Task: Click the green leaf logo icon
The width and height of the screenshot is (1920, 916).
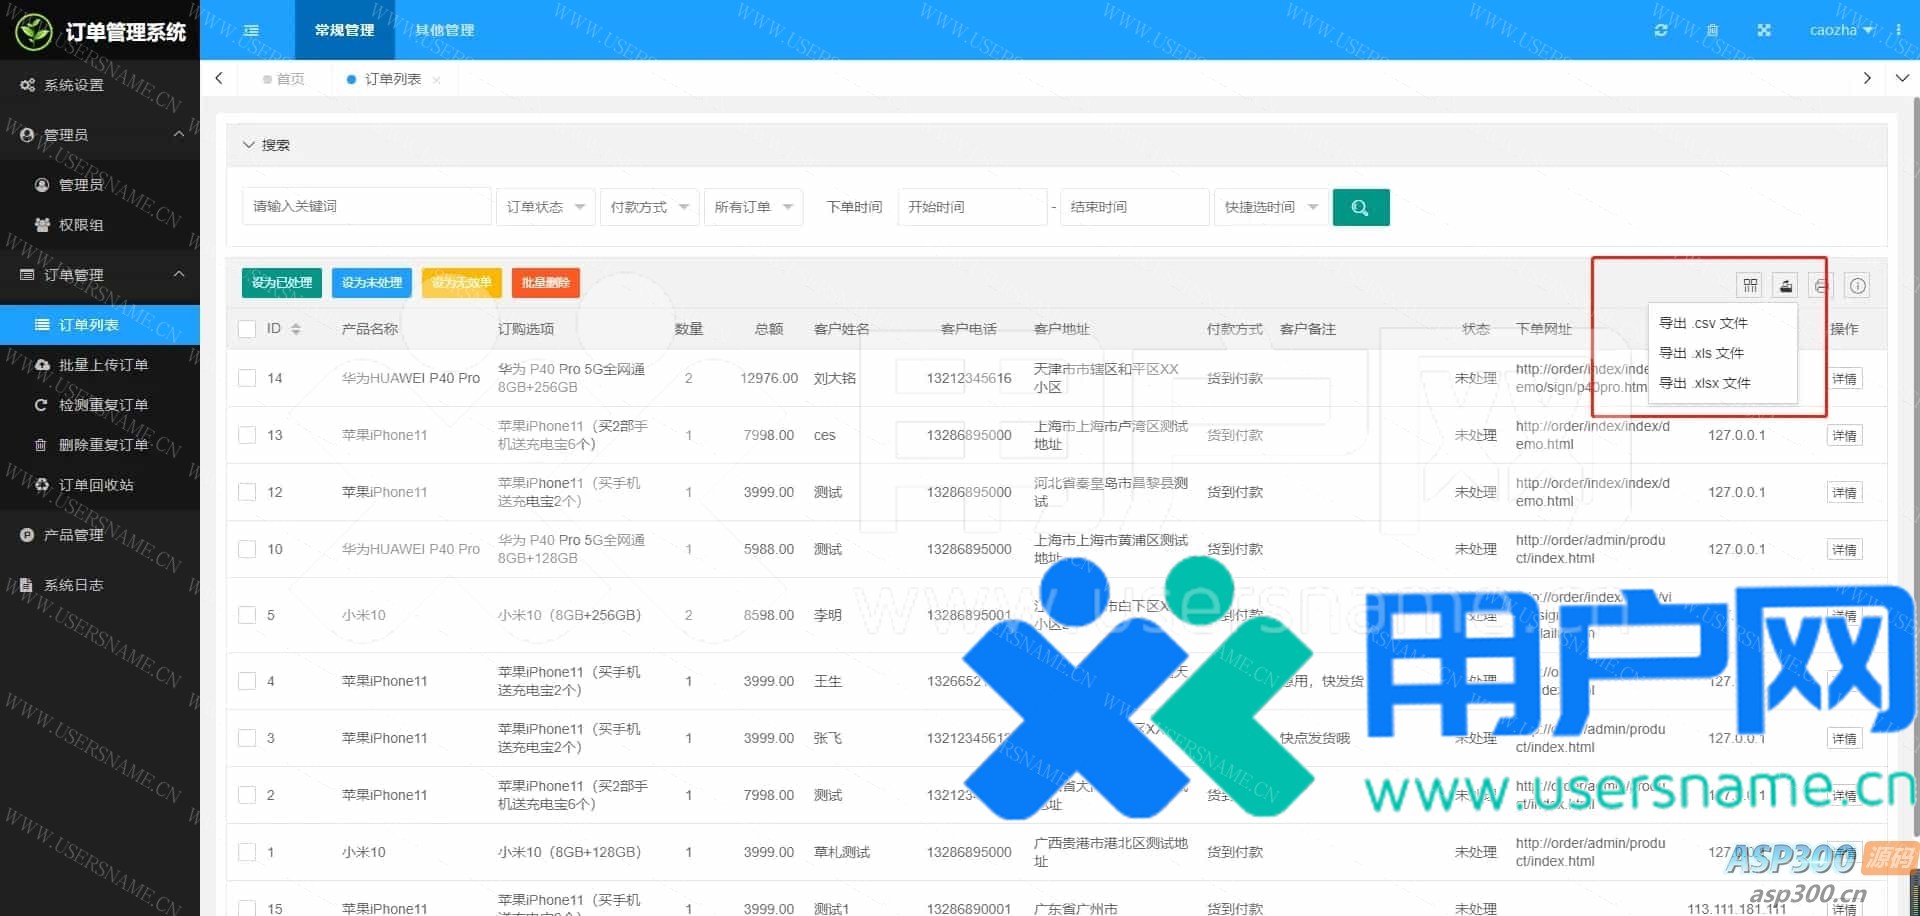Action: pyautogui.click(x=33, y=32)
